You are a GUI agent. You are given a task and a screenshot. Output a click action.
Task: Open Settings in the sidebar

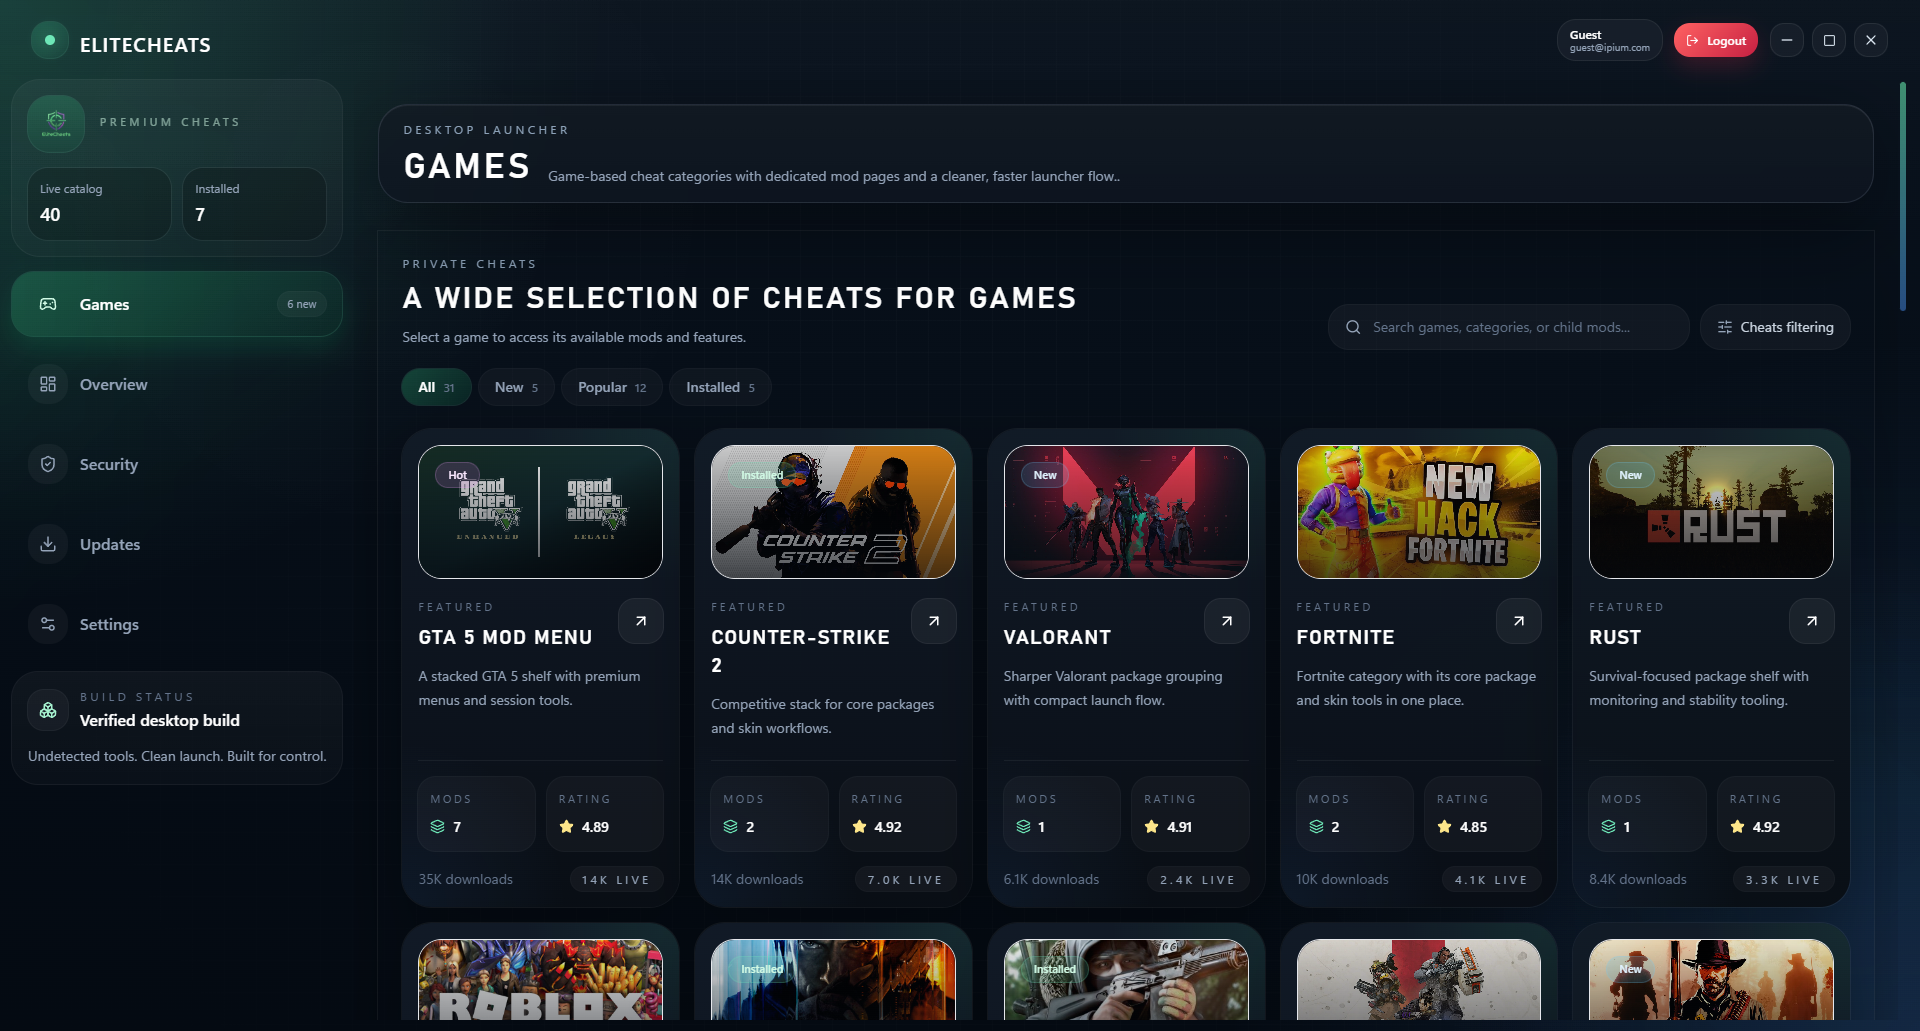[177, 624]
